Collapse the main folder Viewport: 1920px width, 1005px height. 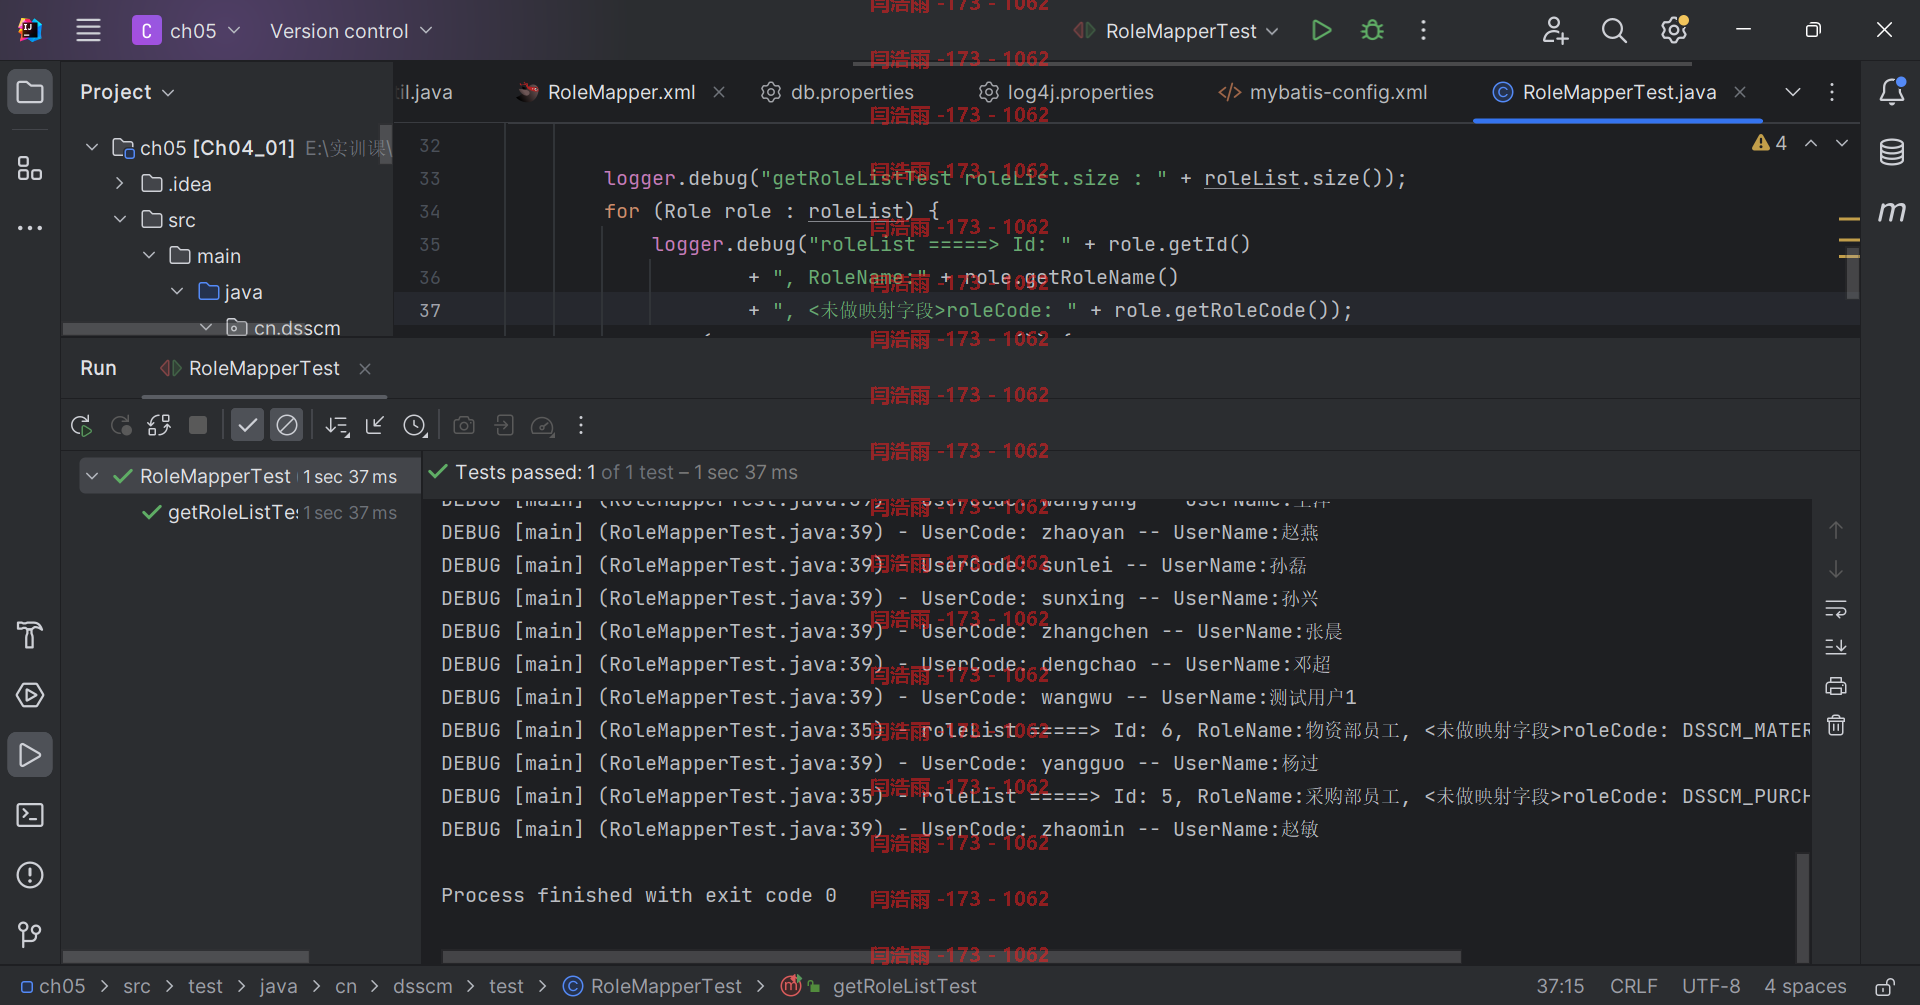click(x=149, y=256)
